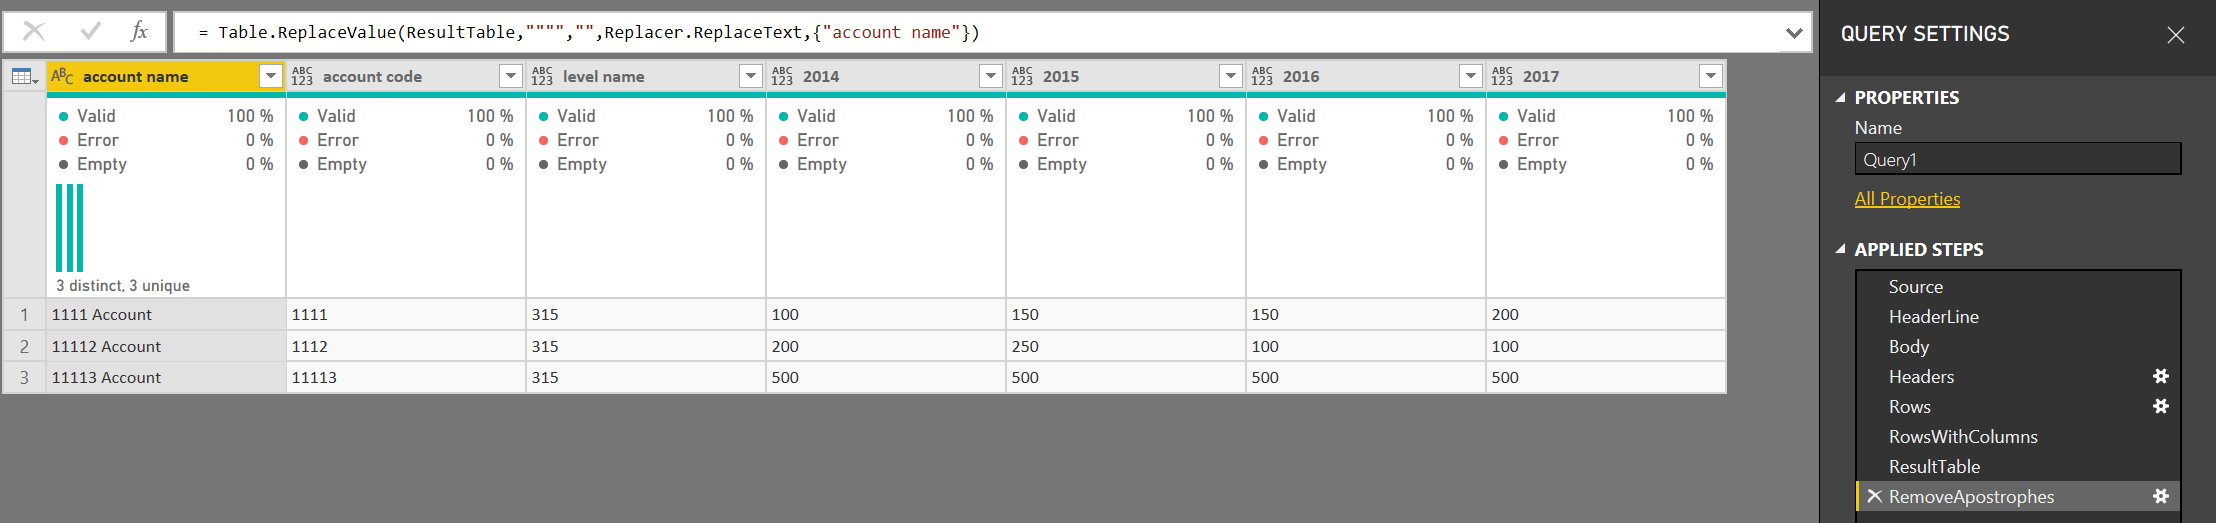Image resolution: width=2216 pixels, height=523 pixels.
Task: Open settings gear for RemoveApostrophes step
Action: (x=2161, y=496)
